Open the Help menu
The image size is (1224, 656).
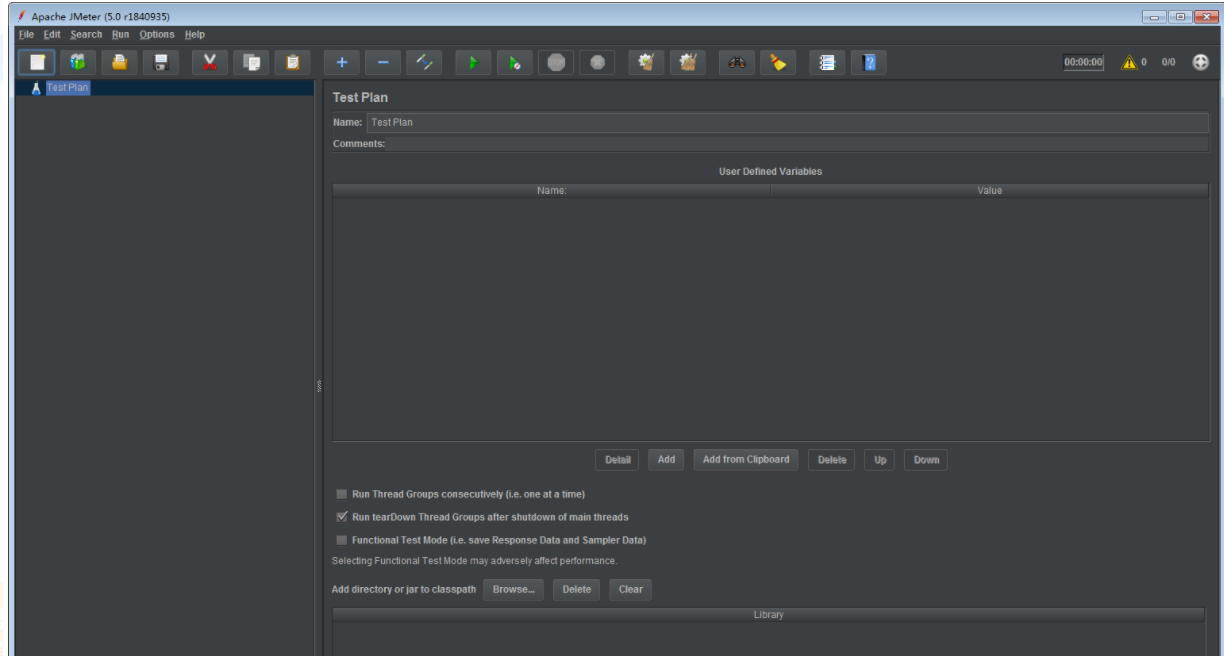coord(195,35)
